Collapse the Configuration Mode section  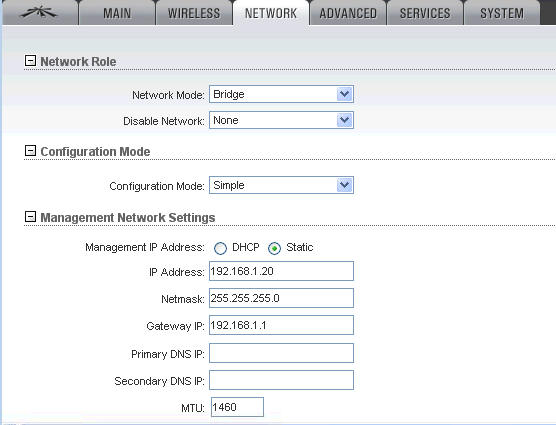point(30,151)
